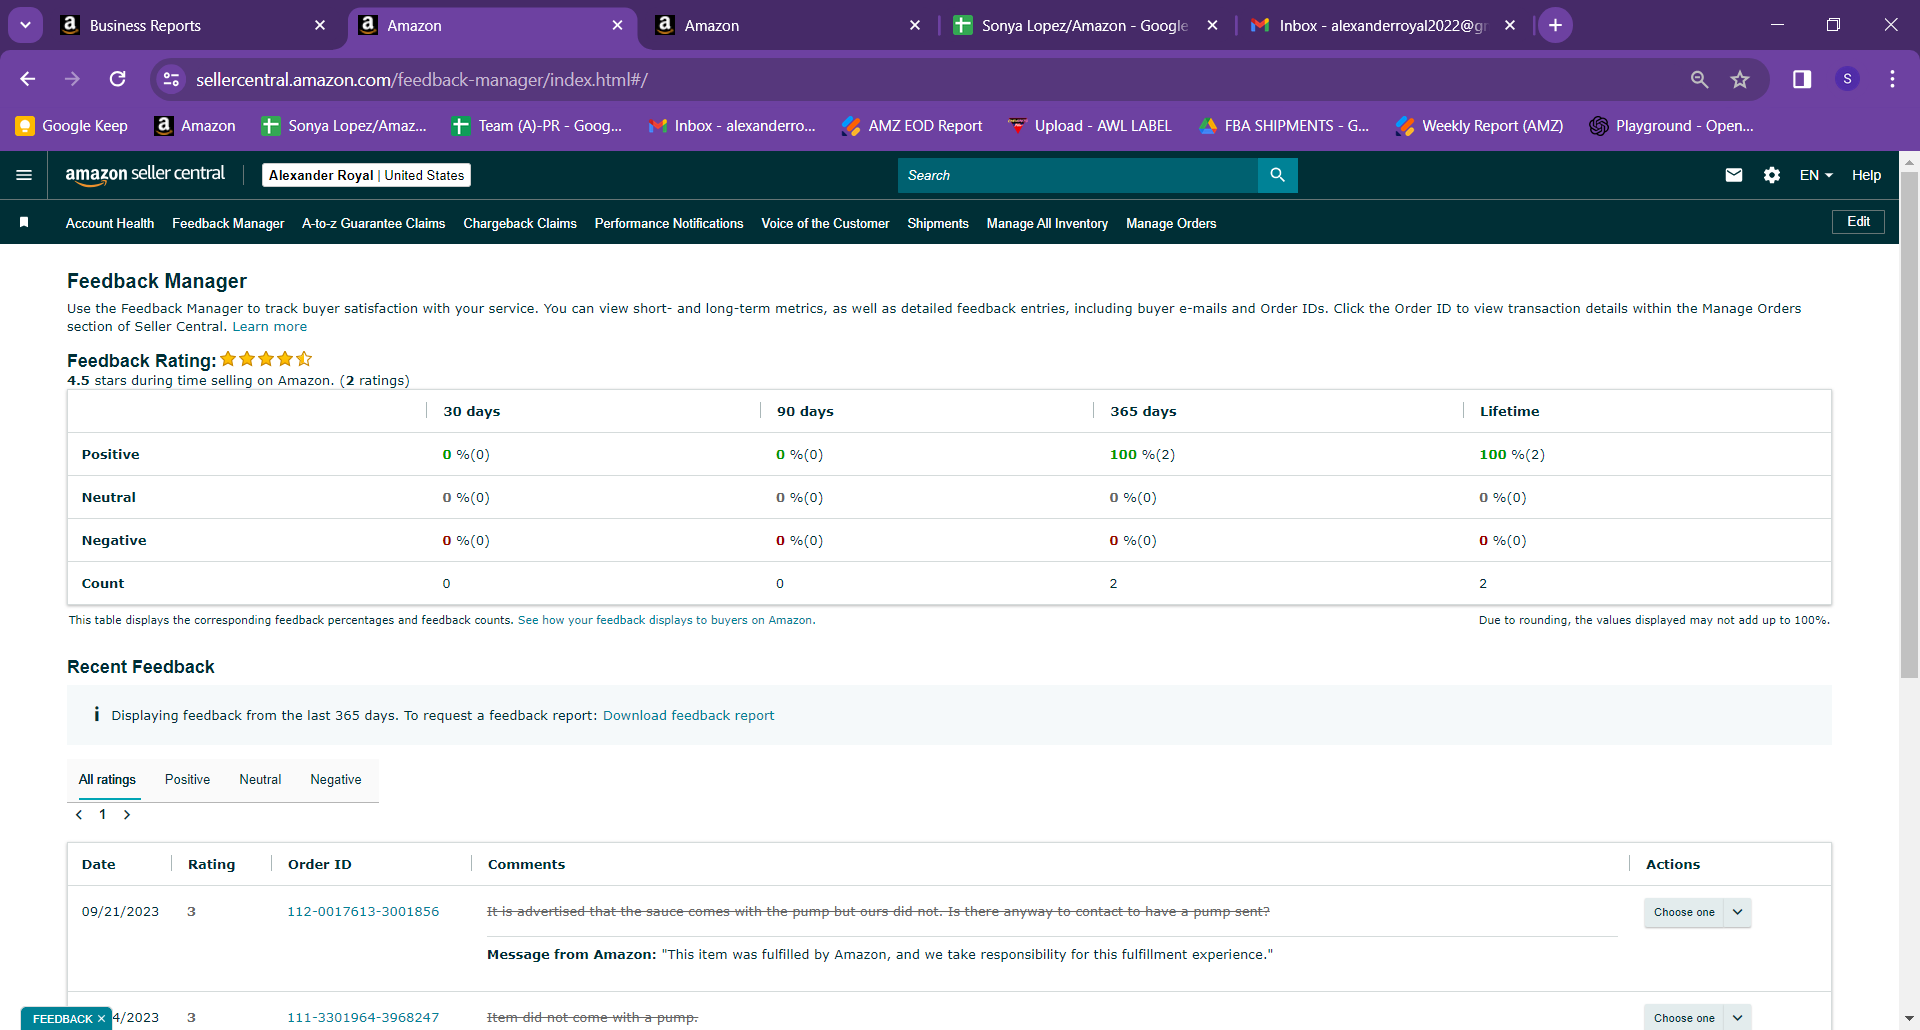Open Manage Orders menu item

[x=1171, y=223]
